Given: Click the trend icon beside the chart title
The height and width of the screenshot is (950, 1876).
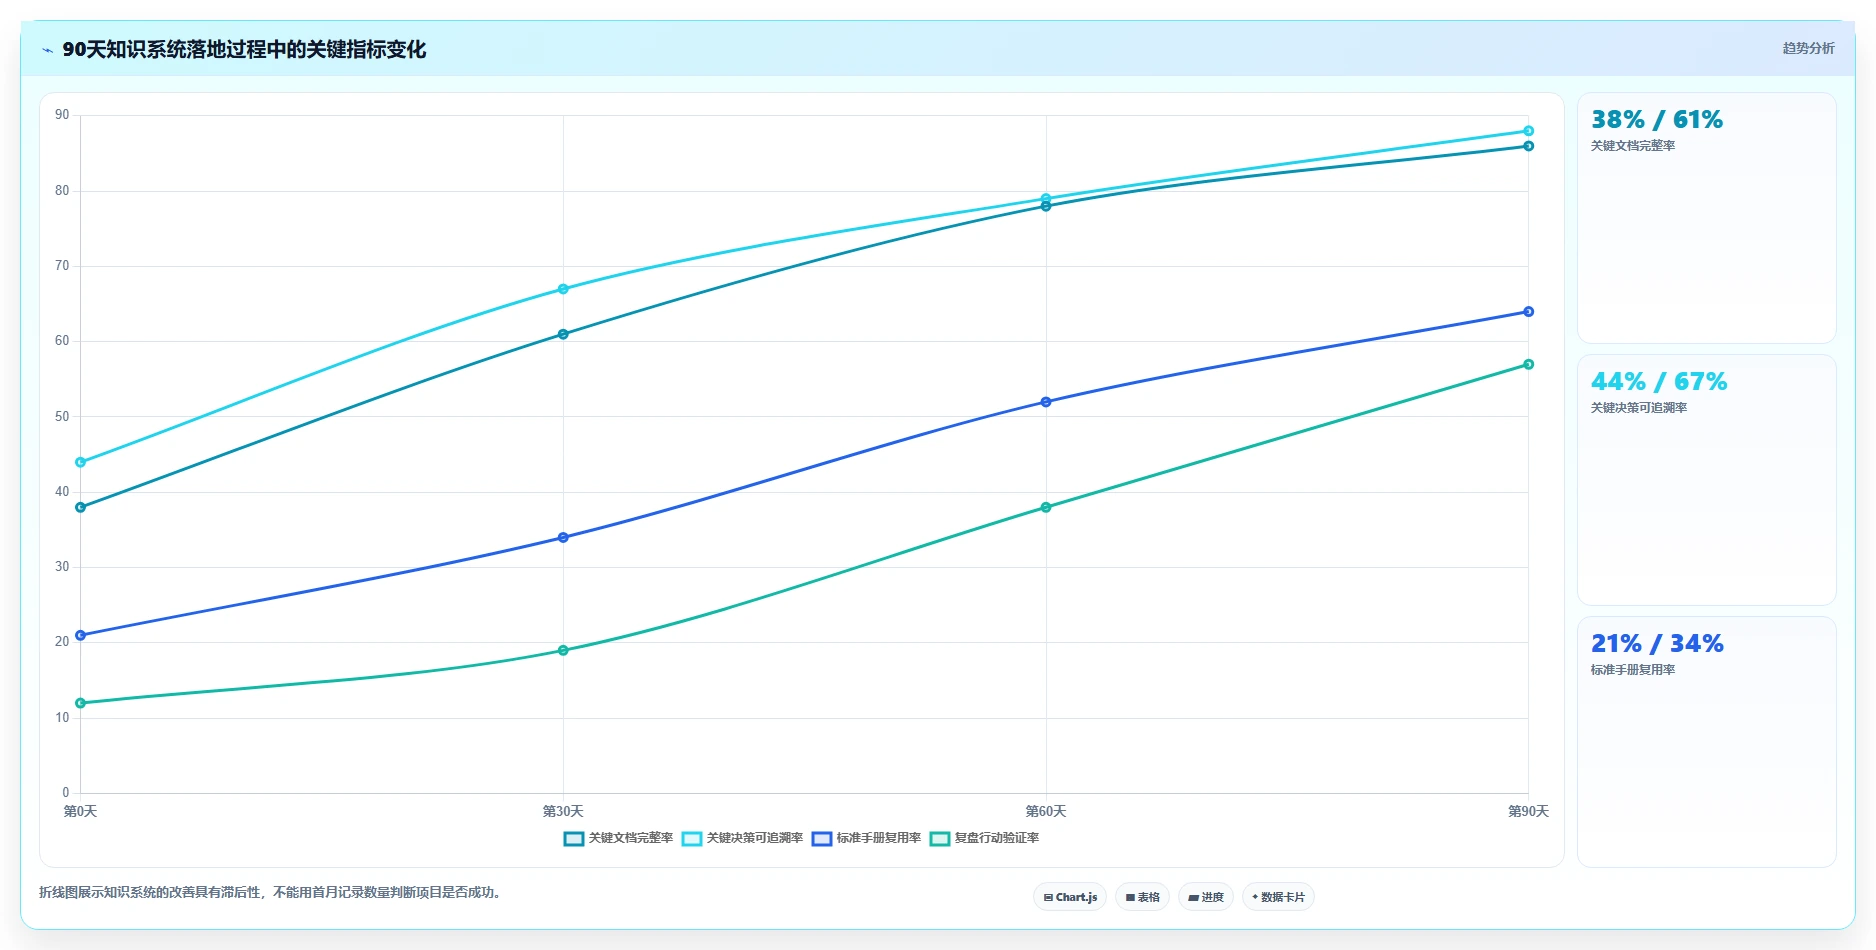Looking at the screenshot, I should click(x=47, y=50).
